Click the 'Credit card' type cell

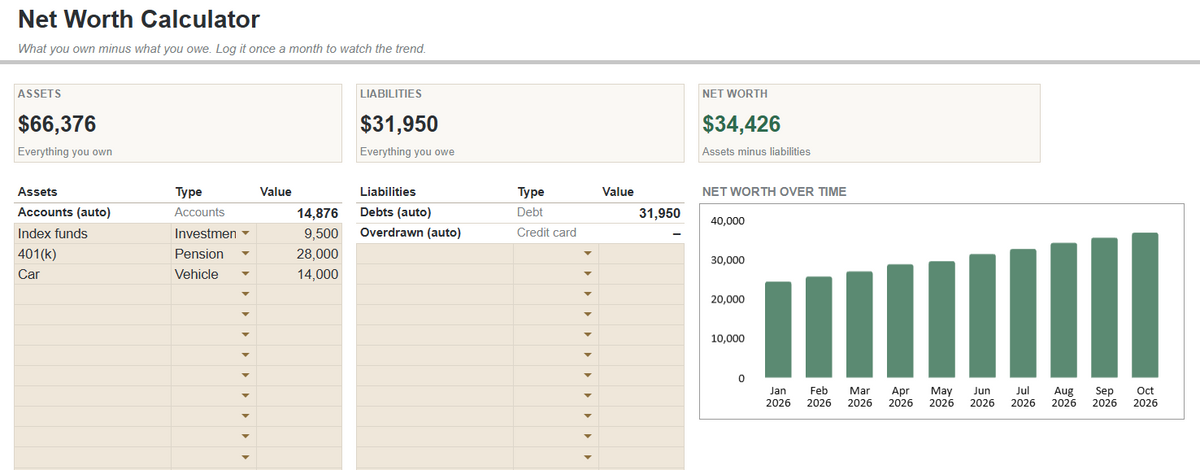pos(556,233)
